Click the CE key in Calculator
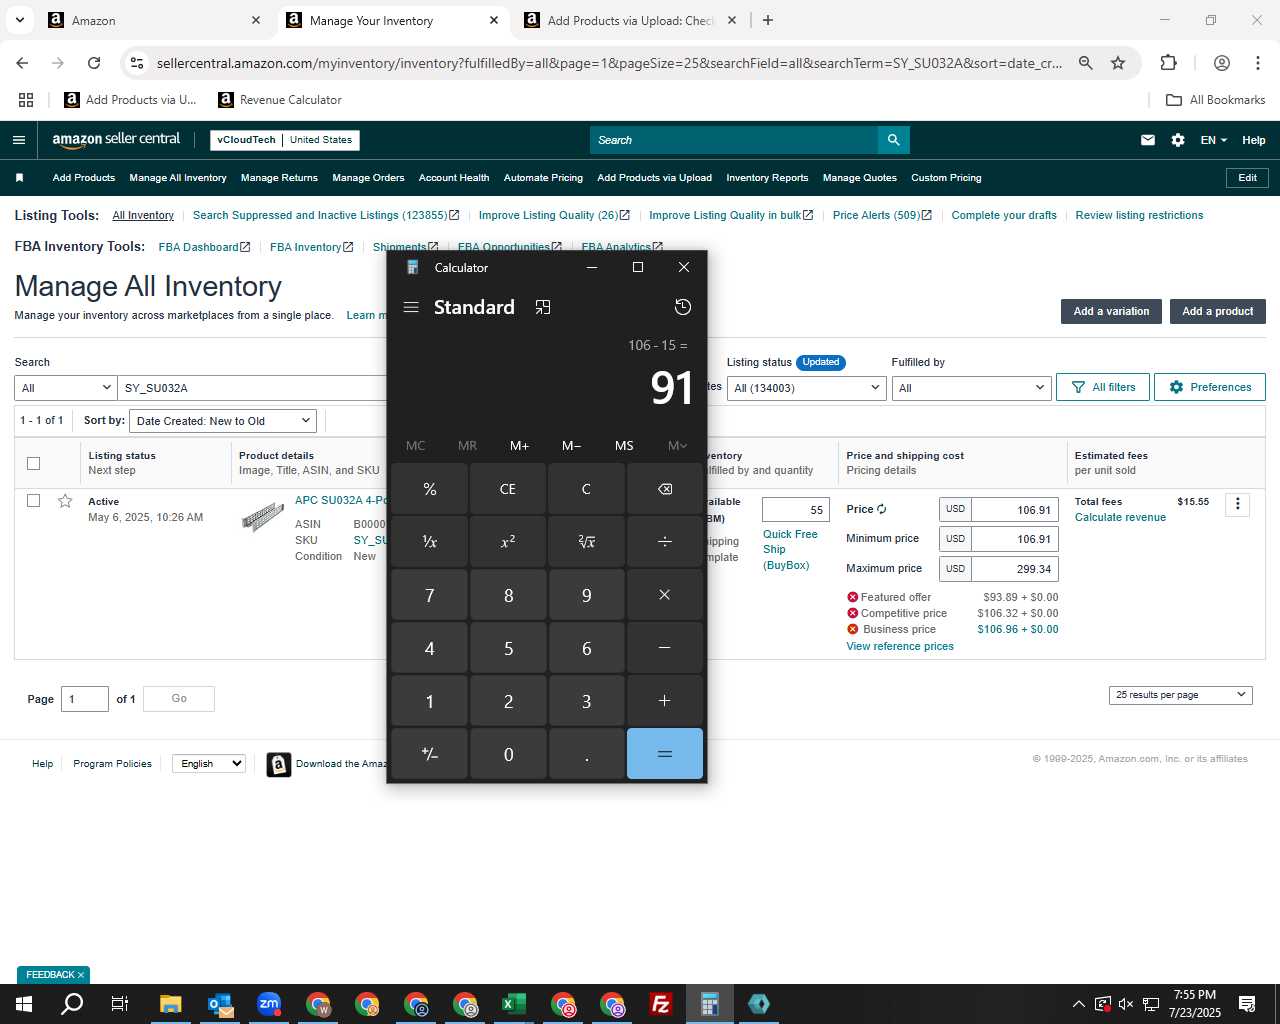The height and width of the screenshot is (1024, 1280). [508, 489]
